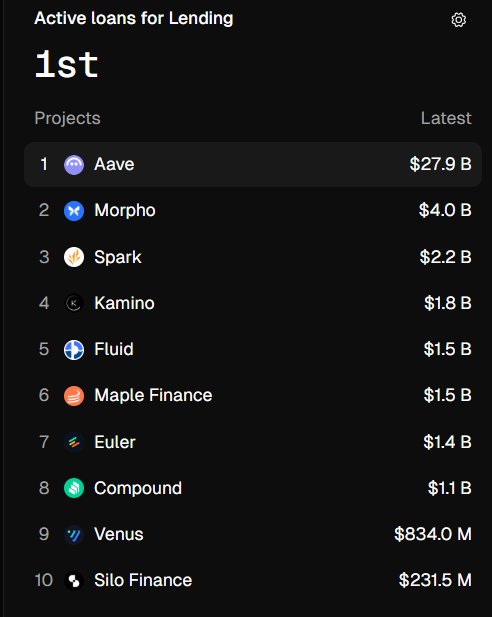Open the Morpho project name

tap(125, 211)
